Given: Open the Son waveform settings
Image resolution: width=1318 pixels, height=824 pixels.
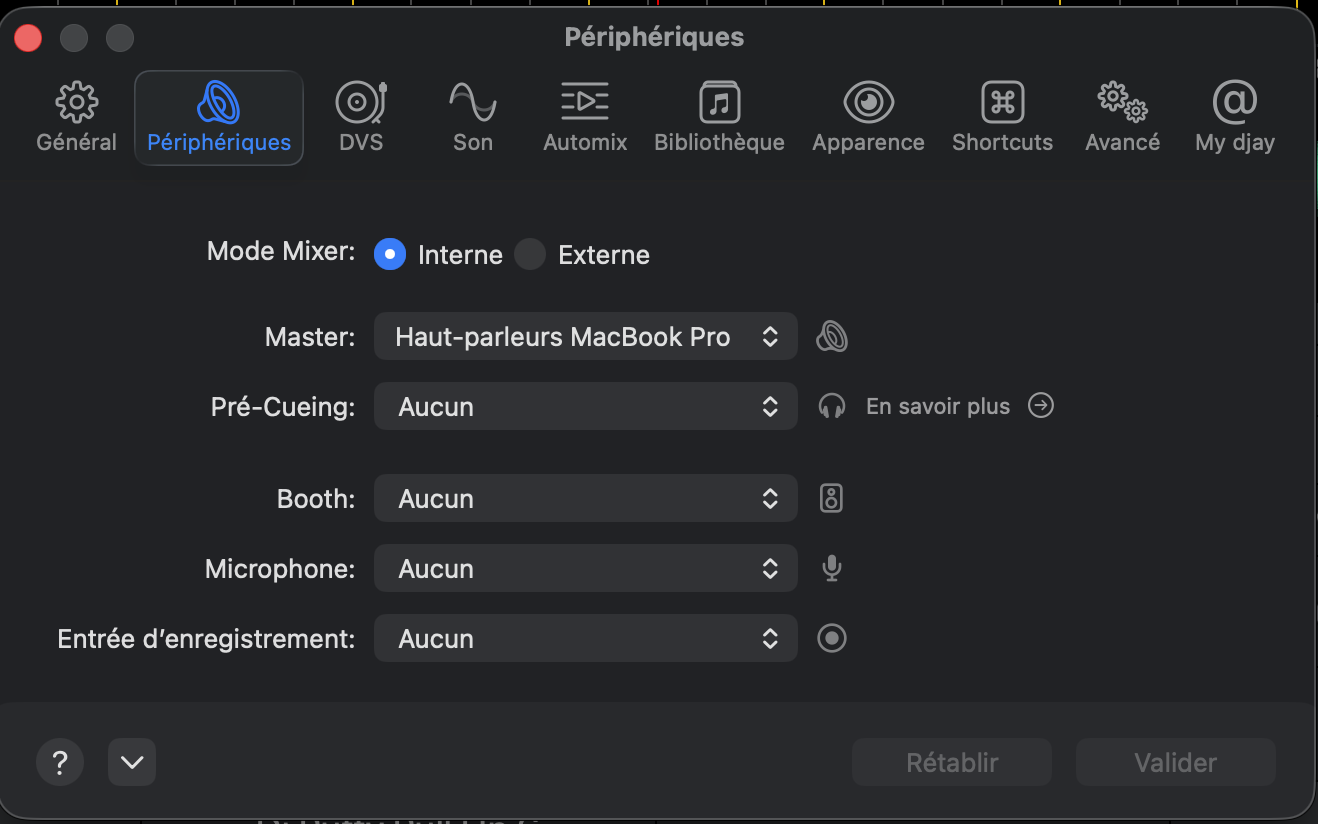Looking at the screenshot, I should pos(472,117).
